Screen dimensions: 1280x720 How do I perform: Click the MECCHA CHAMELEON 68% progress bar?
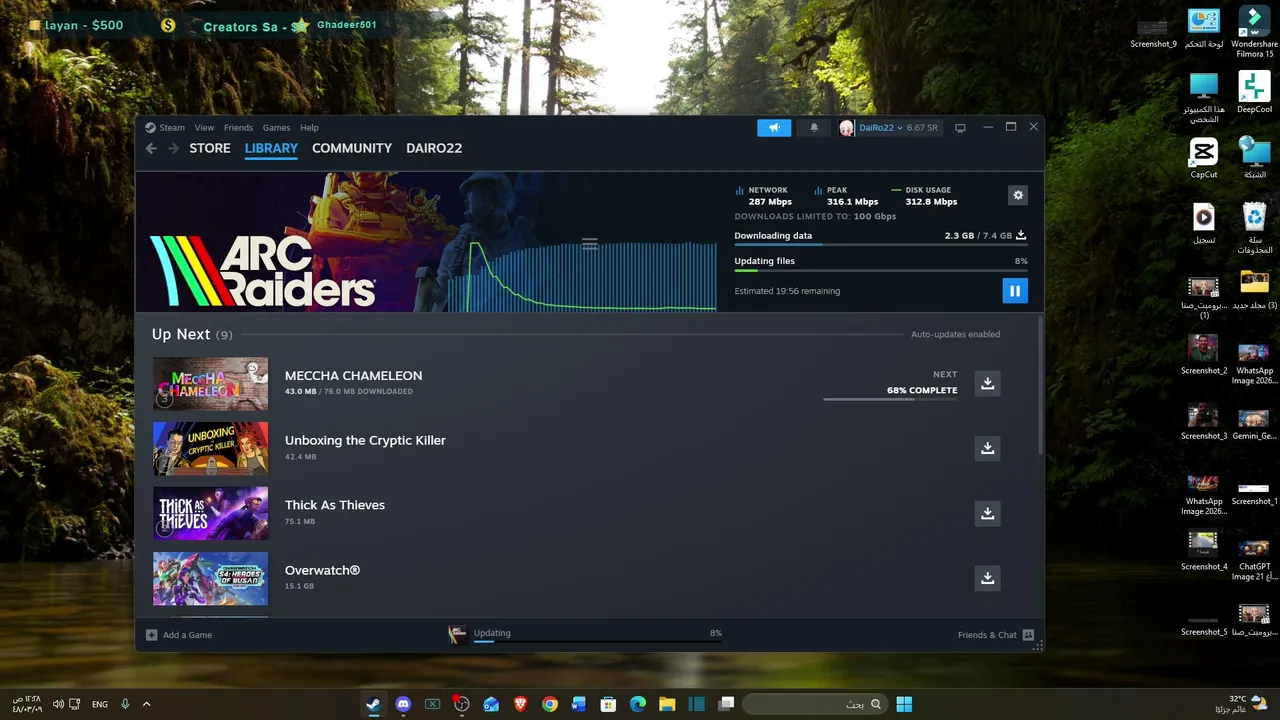[890, 399]
